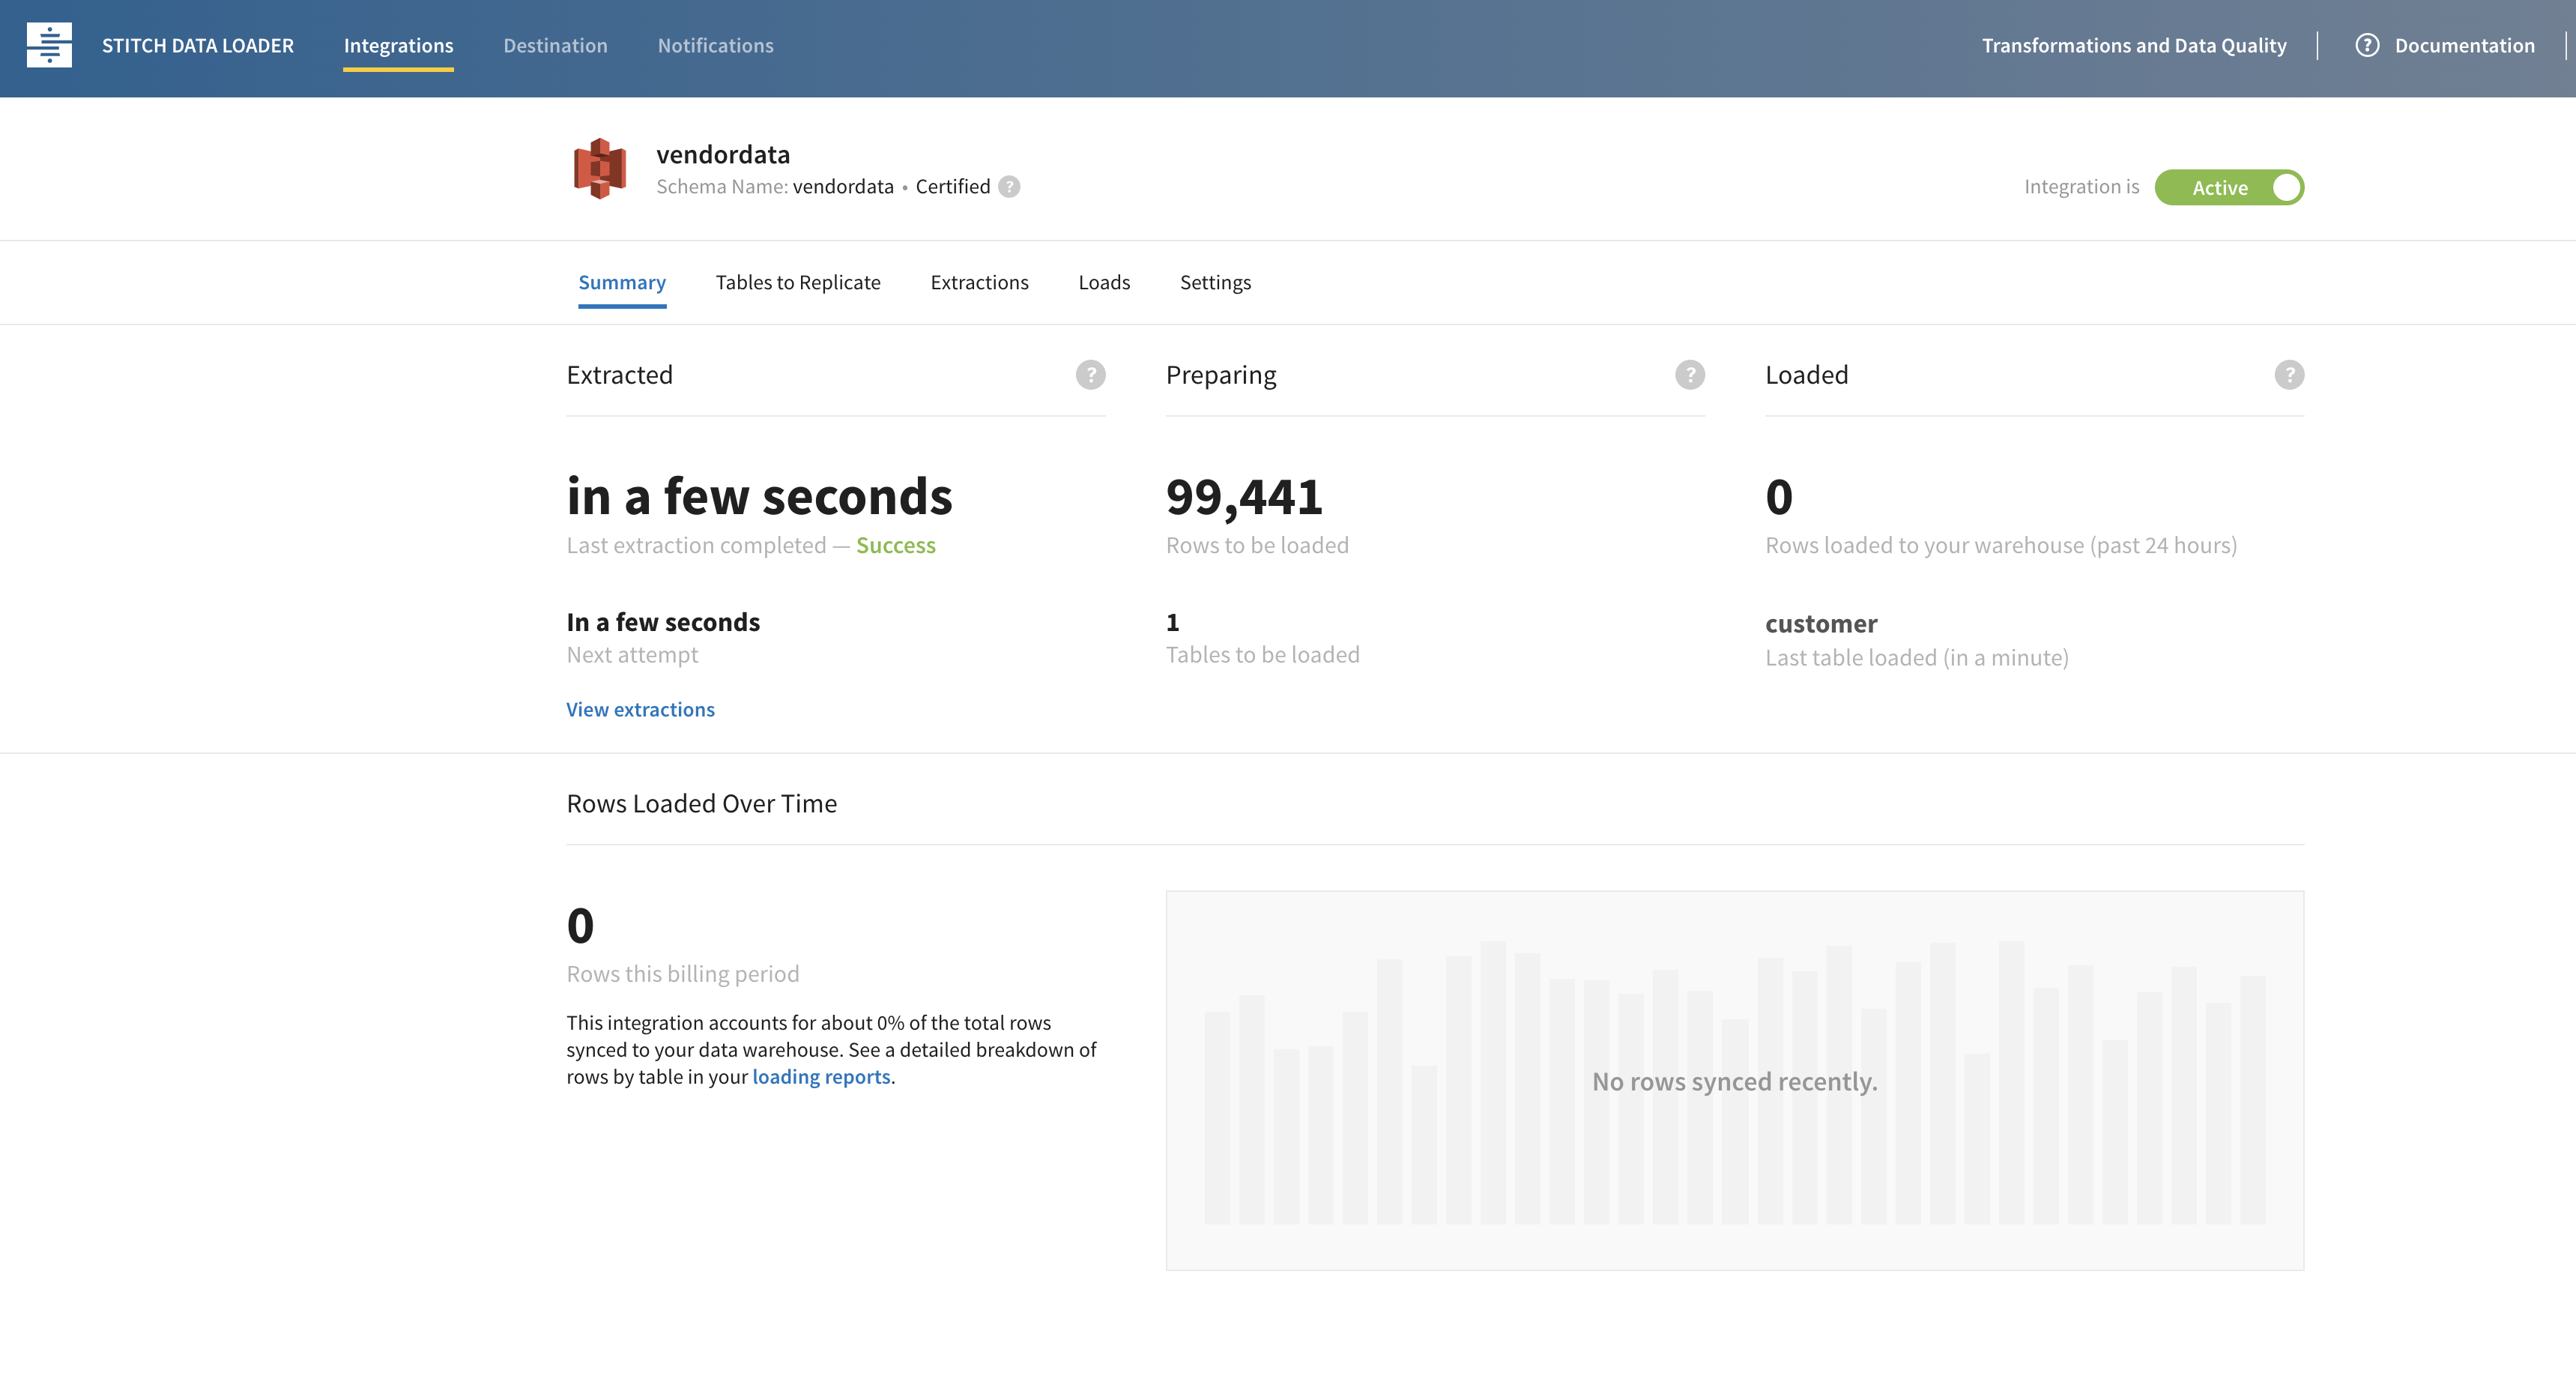Click the Loaded section help icon

2288,375
